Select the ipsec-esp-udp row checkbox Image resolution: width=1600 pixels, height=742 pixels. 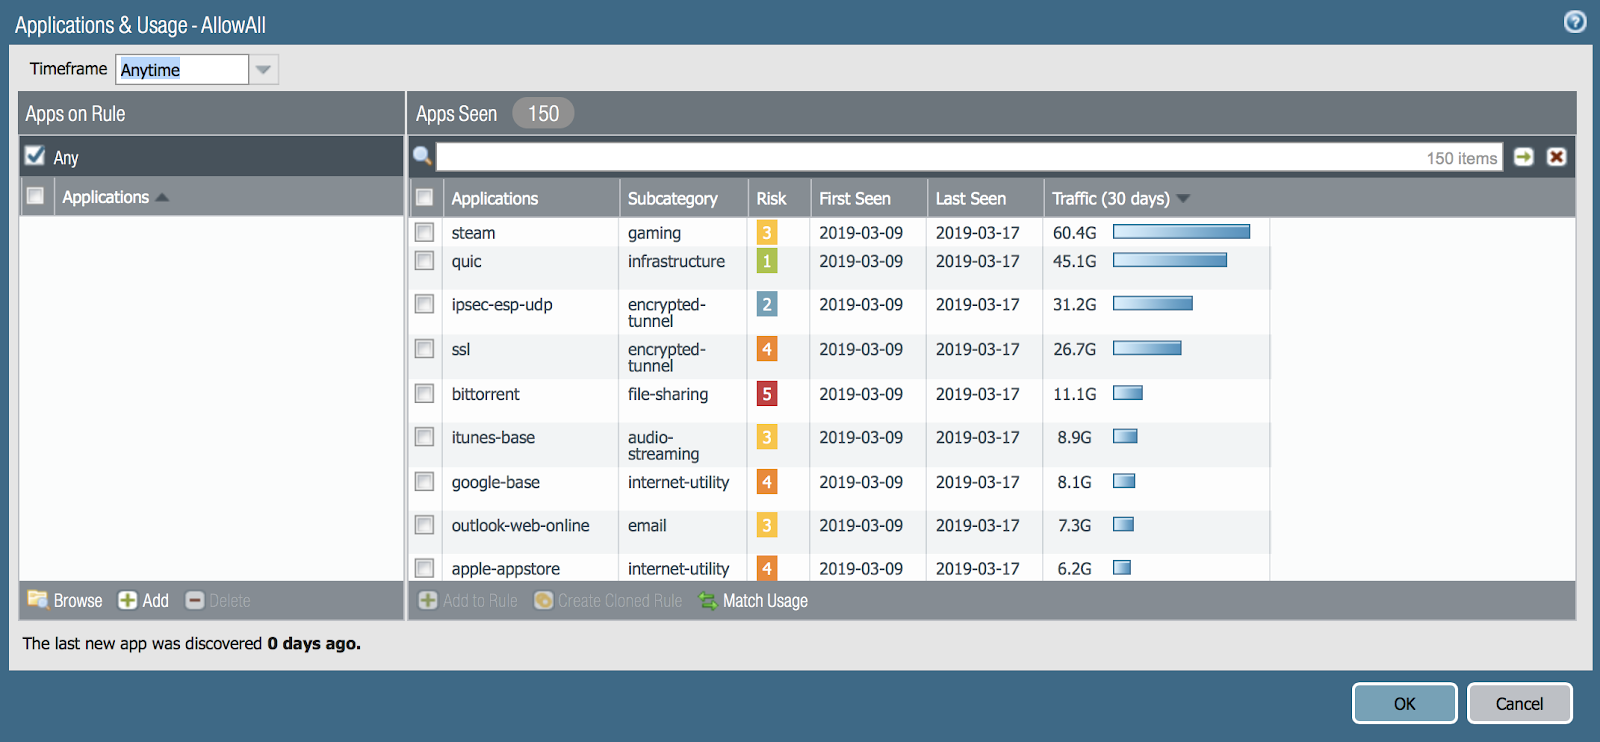pyautogui.click(x=424, y=303)
